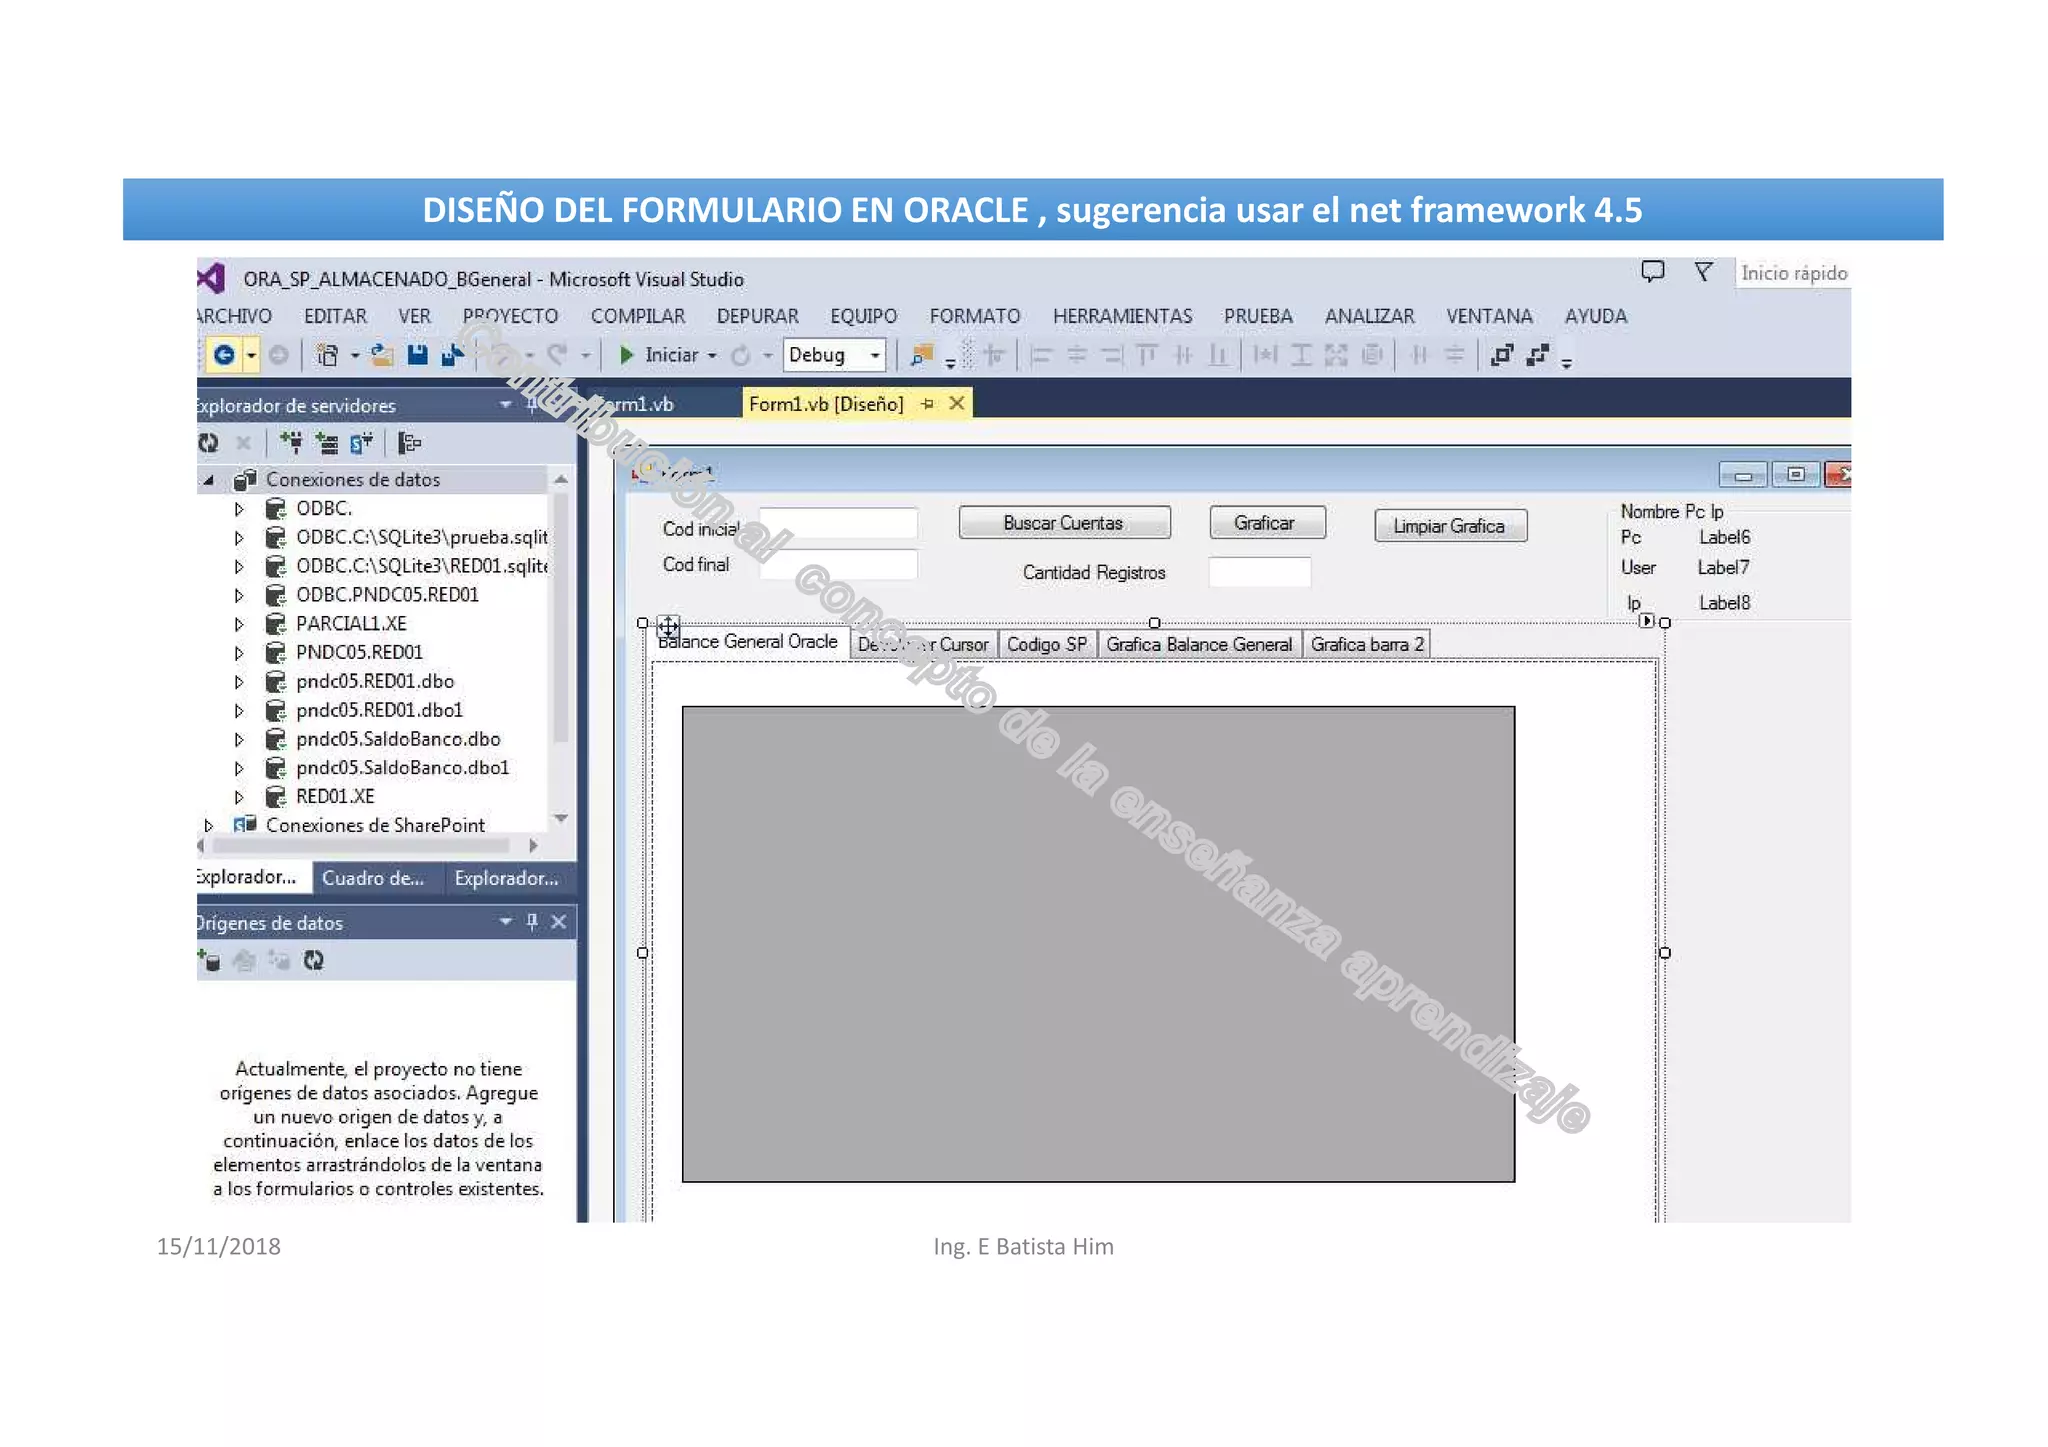The width and height of the screenshot is (2048, 1447).
Task: Click the Save All icon
Action: [453, 355]
